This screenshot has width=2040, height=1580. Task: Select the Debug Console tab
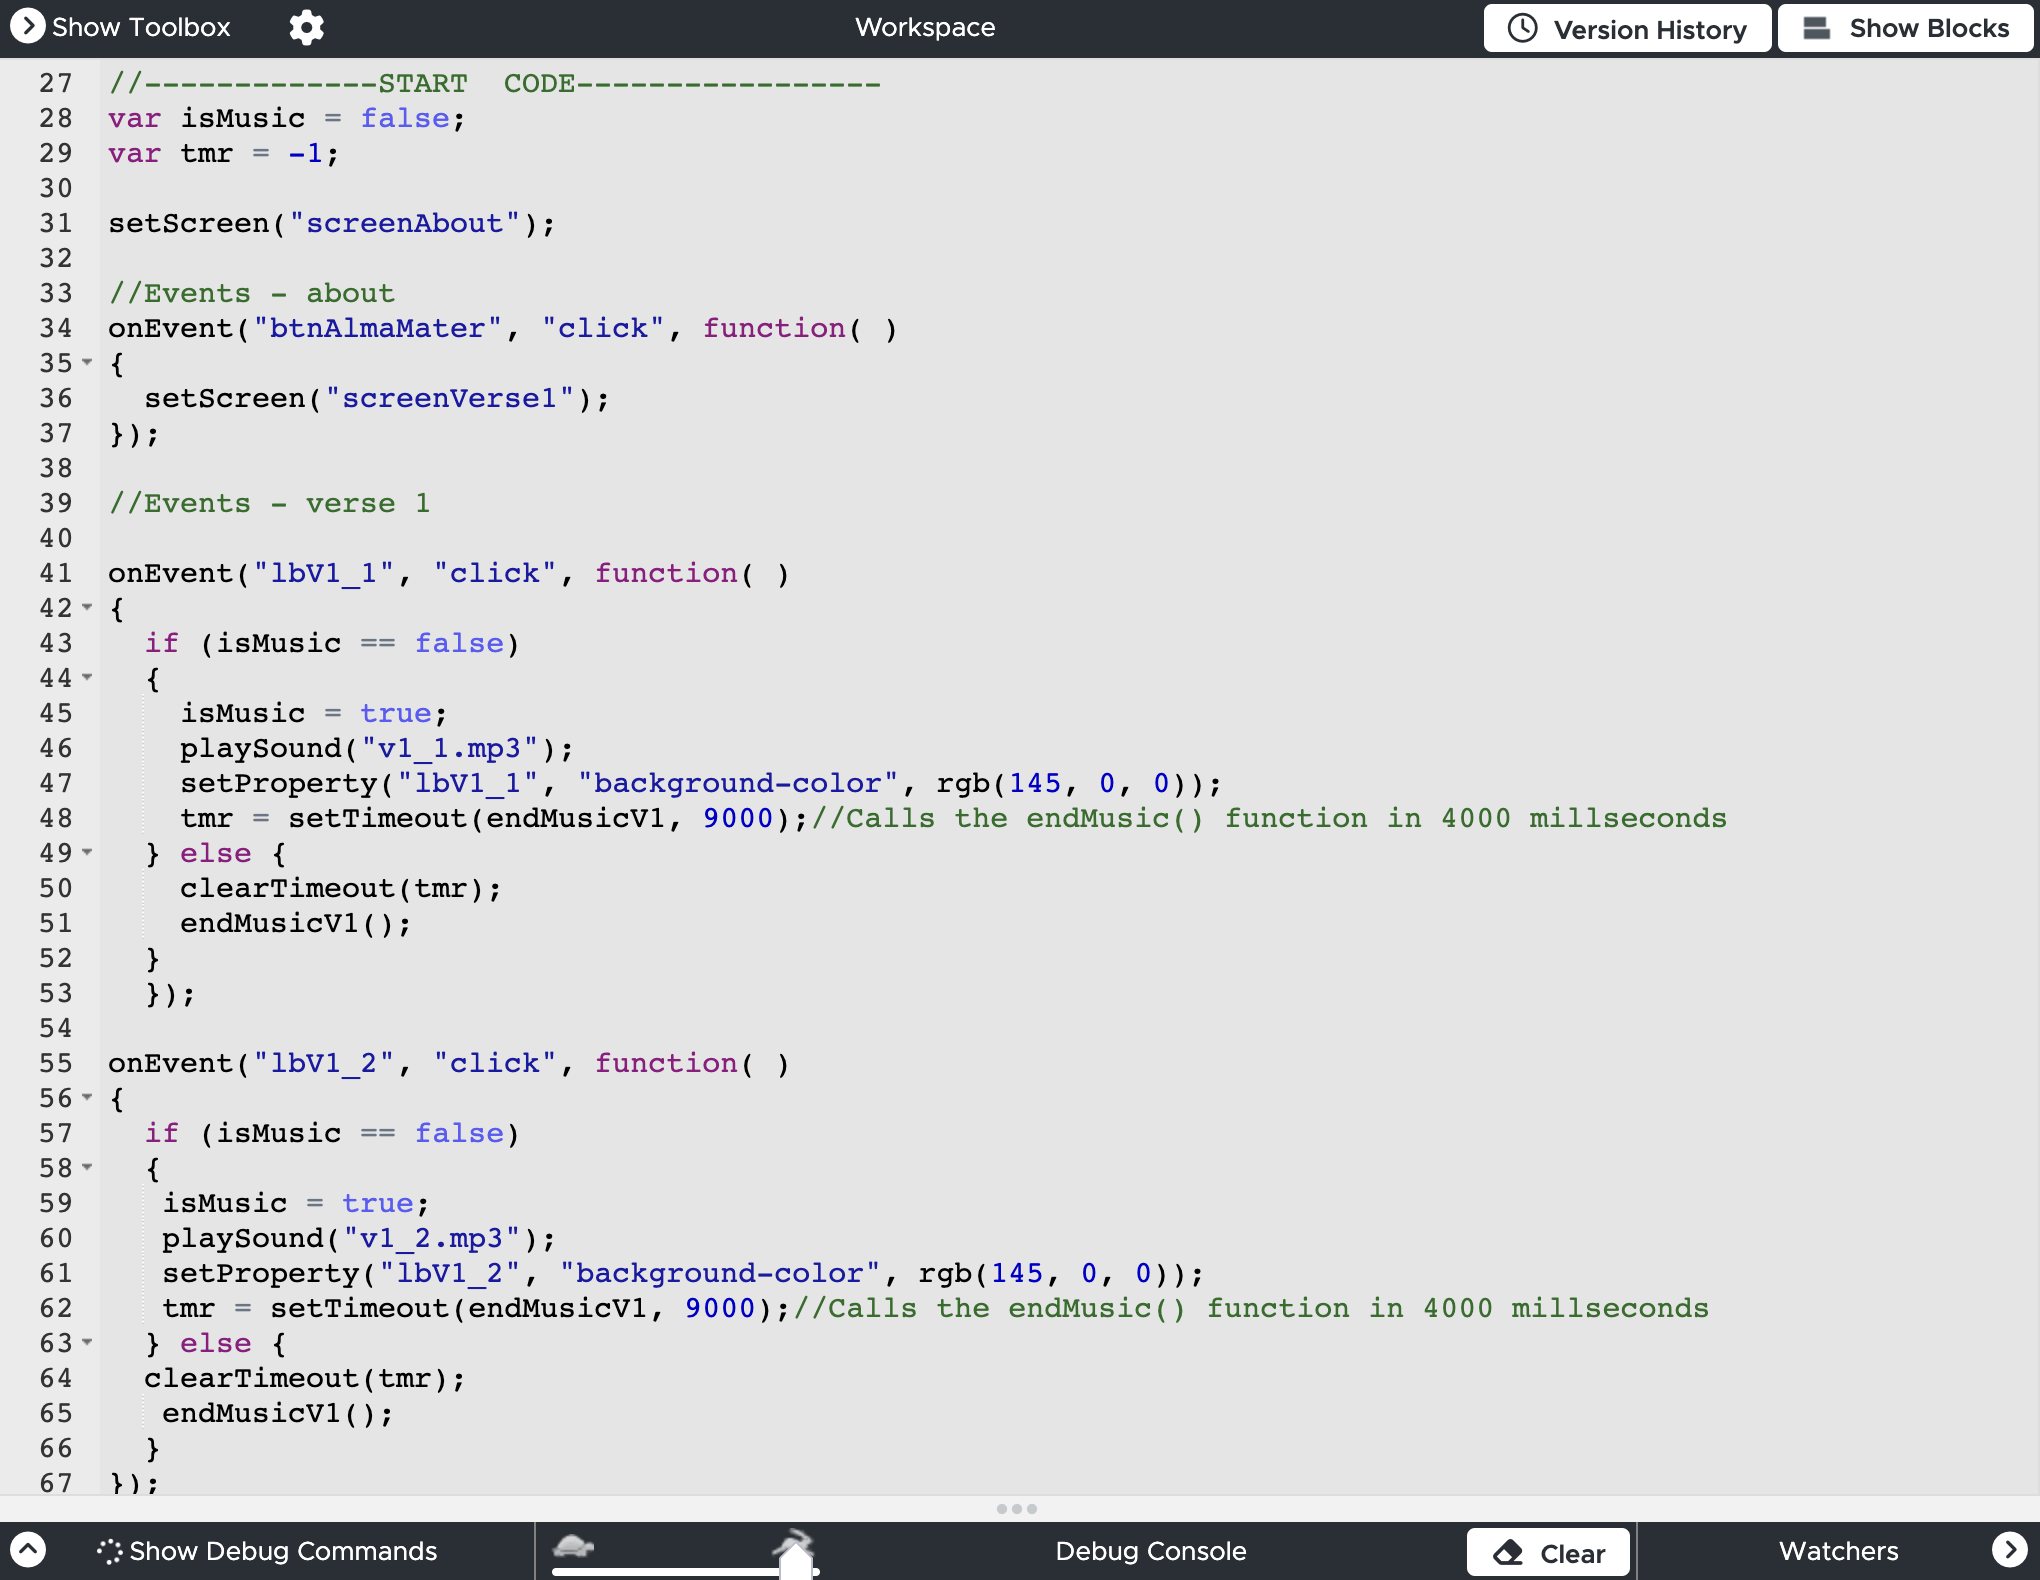[1150, 1551]
